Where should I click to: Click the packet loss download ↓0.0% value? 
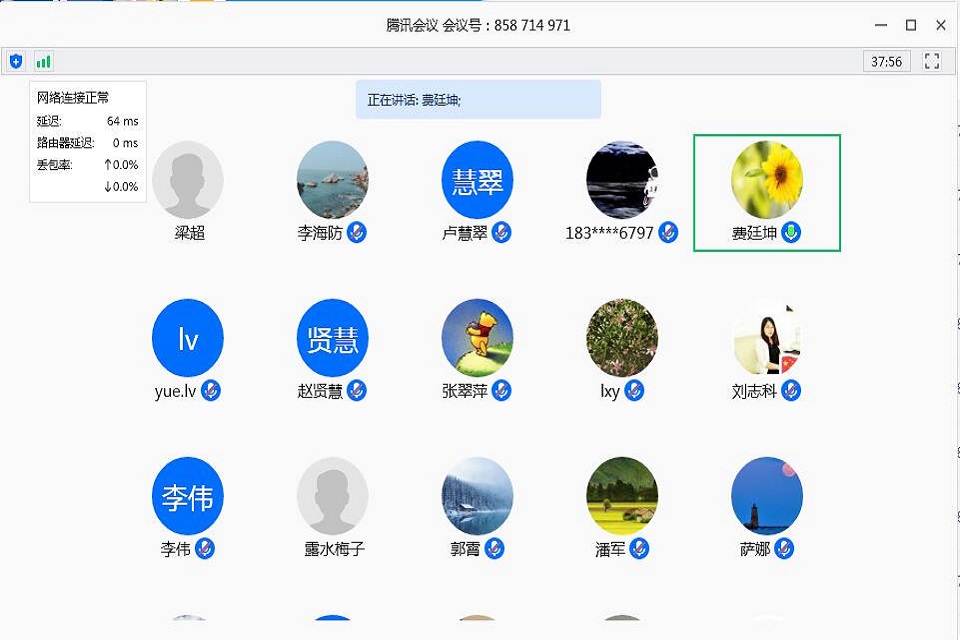[121, 187]
